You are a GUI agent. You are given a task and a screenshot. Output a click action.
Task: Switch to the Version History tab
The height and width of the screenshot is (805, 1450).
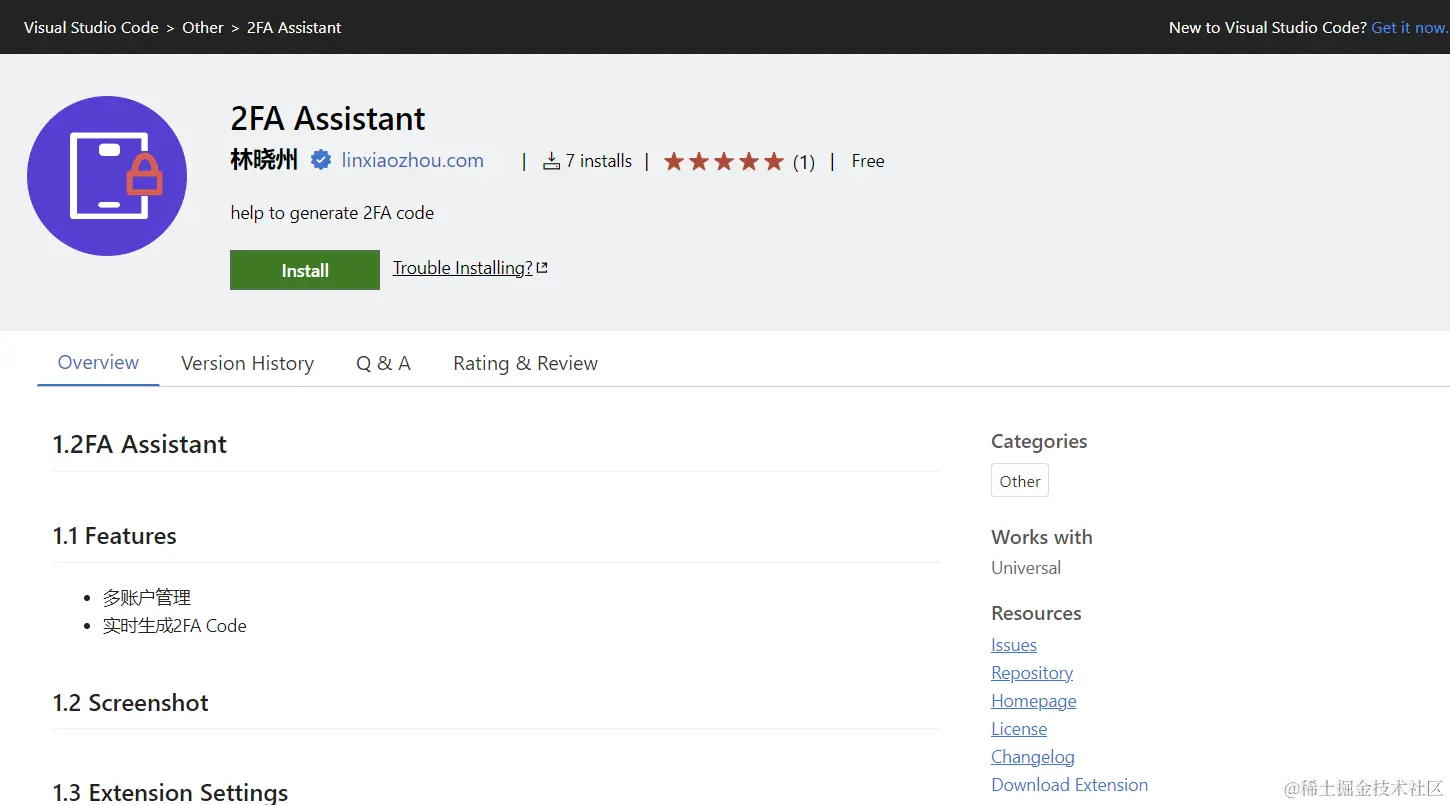click(x=247, y=363)
